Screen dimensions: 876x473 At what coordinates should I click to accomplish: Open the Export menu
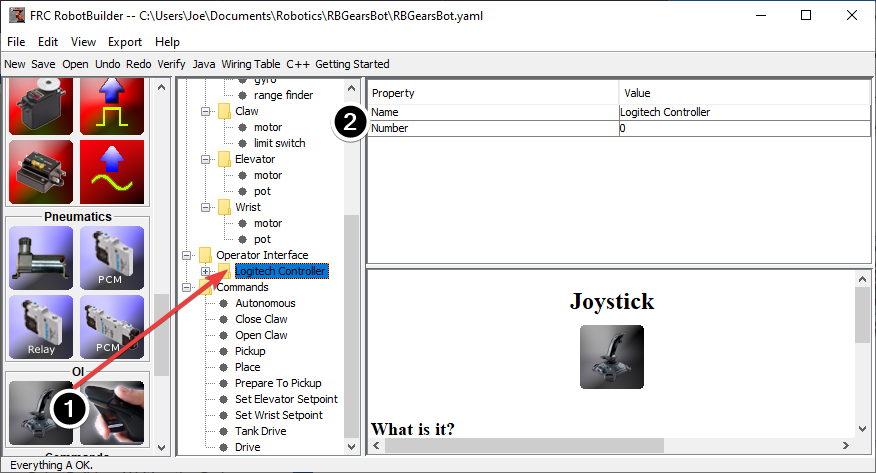coord(125,42)
